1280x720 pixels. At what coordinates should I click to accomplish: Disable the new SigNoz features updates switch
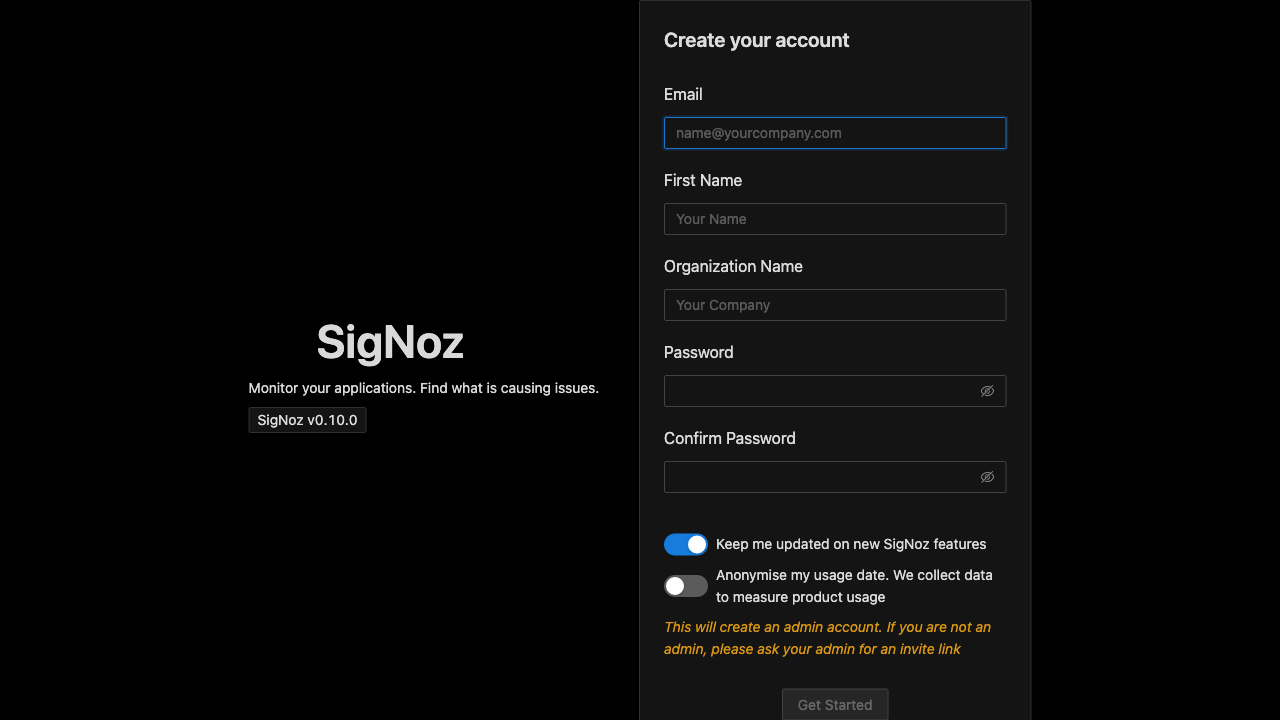pos(685,544)
